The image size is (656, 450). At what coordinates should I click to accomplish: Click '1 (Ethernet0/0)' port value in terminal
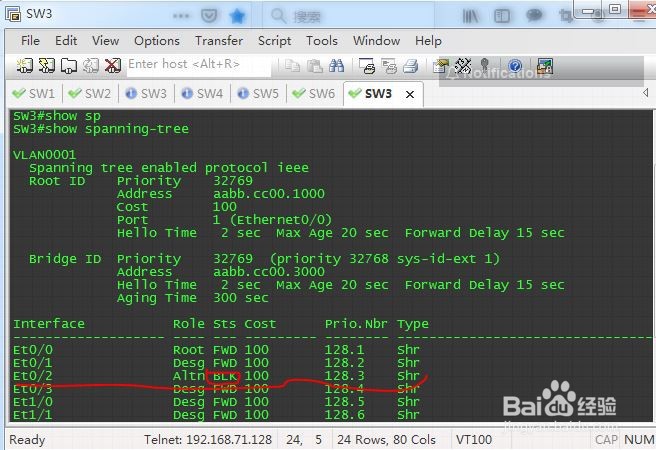(272, 220)
